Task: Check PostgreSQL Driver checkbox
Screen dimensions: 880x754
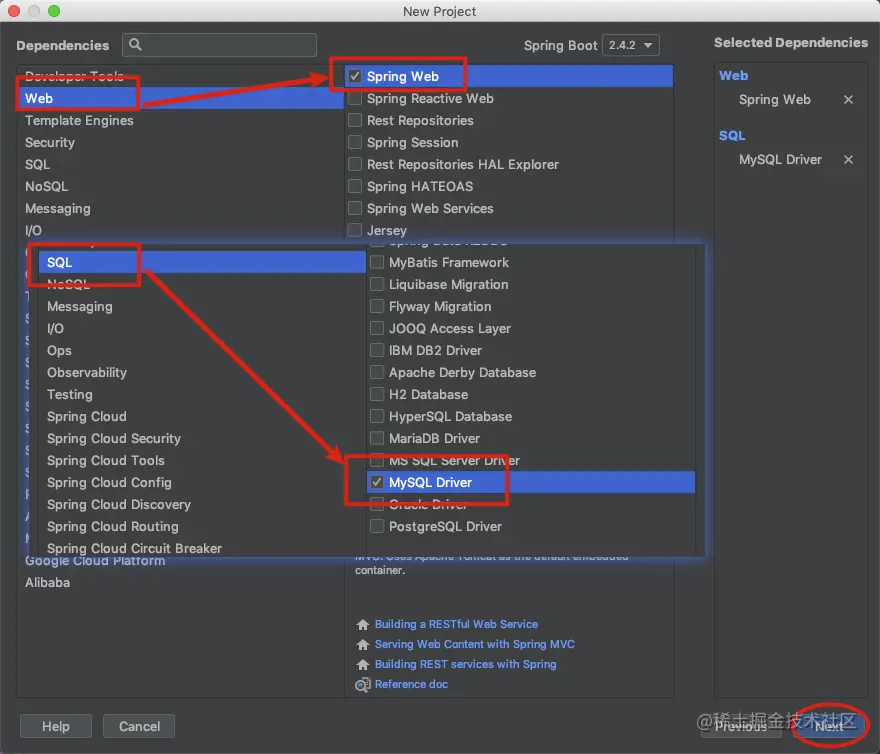Action: pyautogui.click(x=377, y=526)
